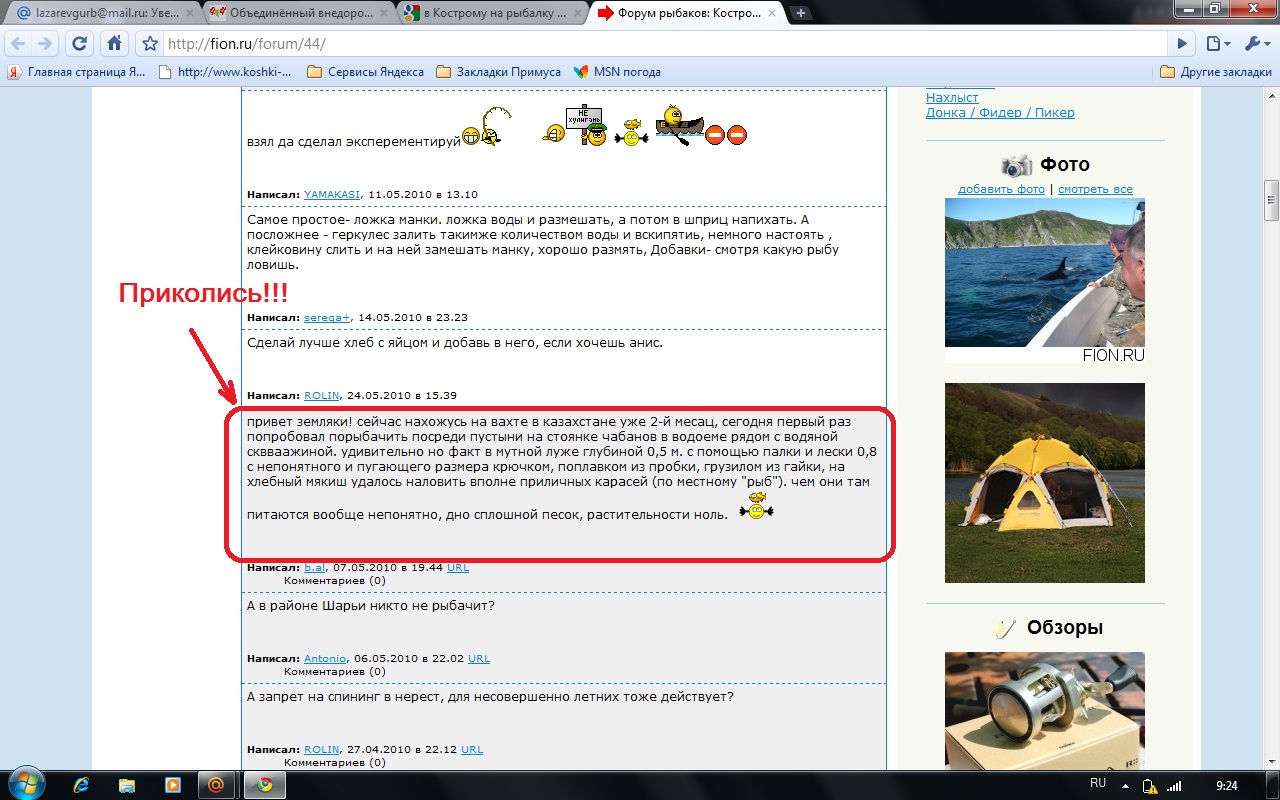Open new tab with plus button
1280x800 pixels.
(801, 13)
